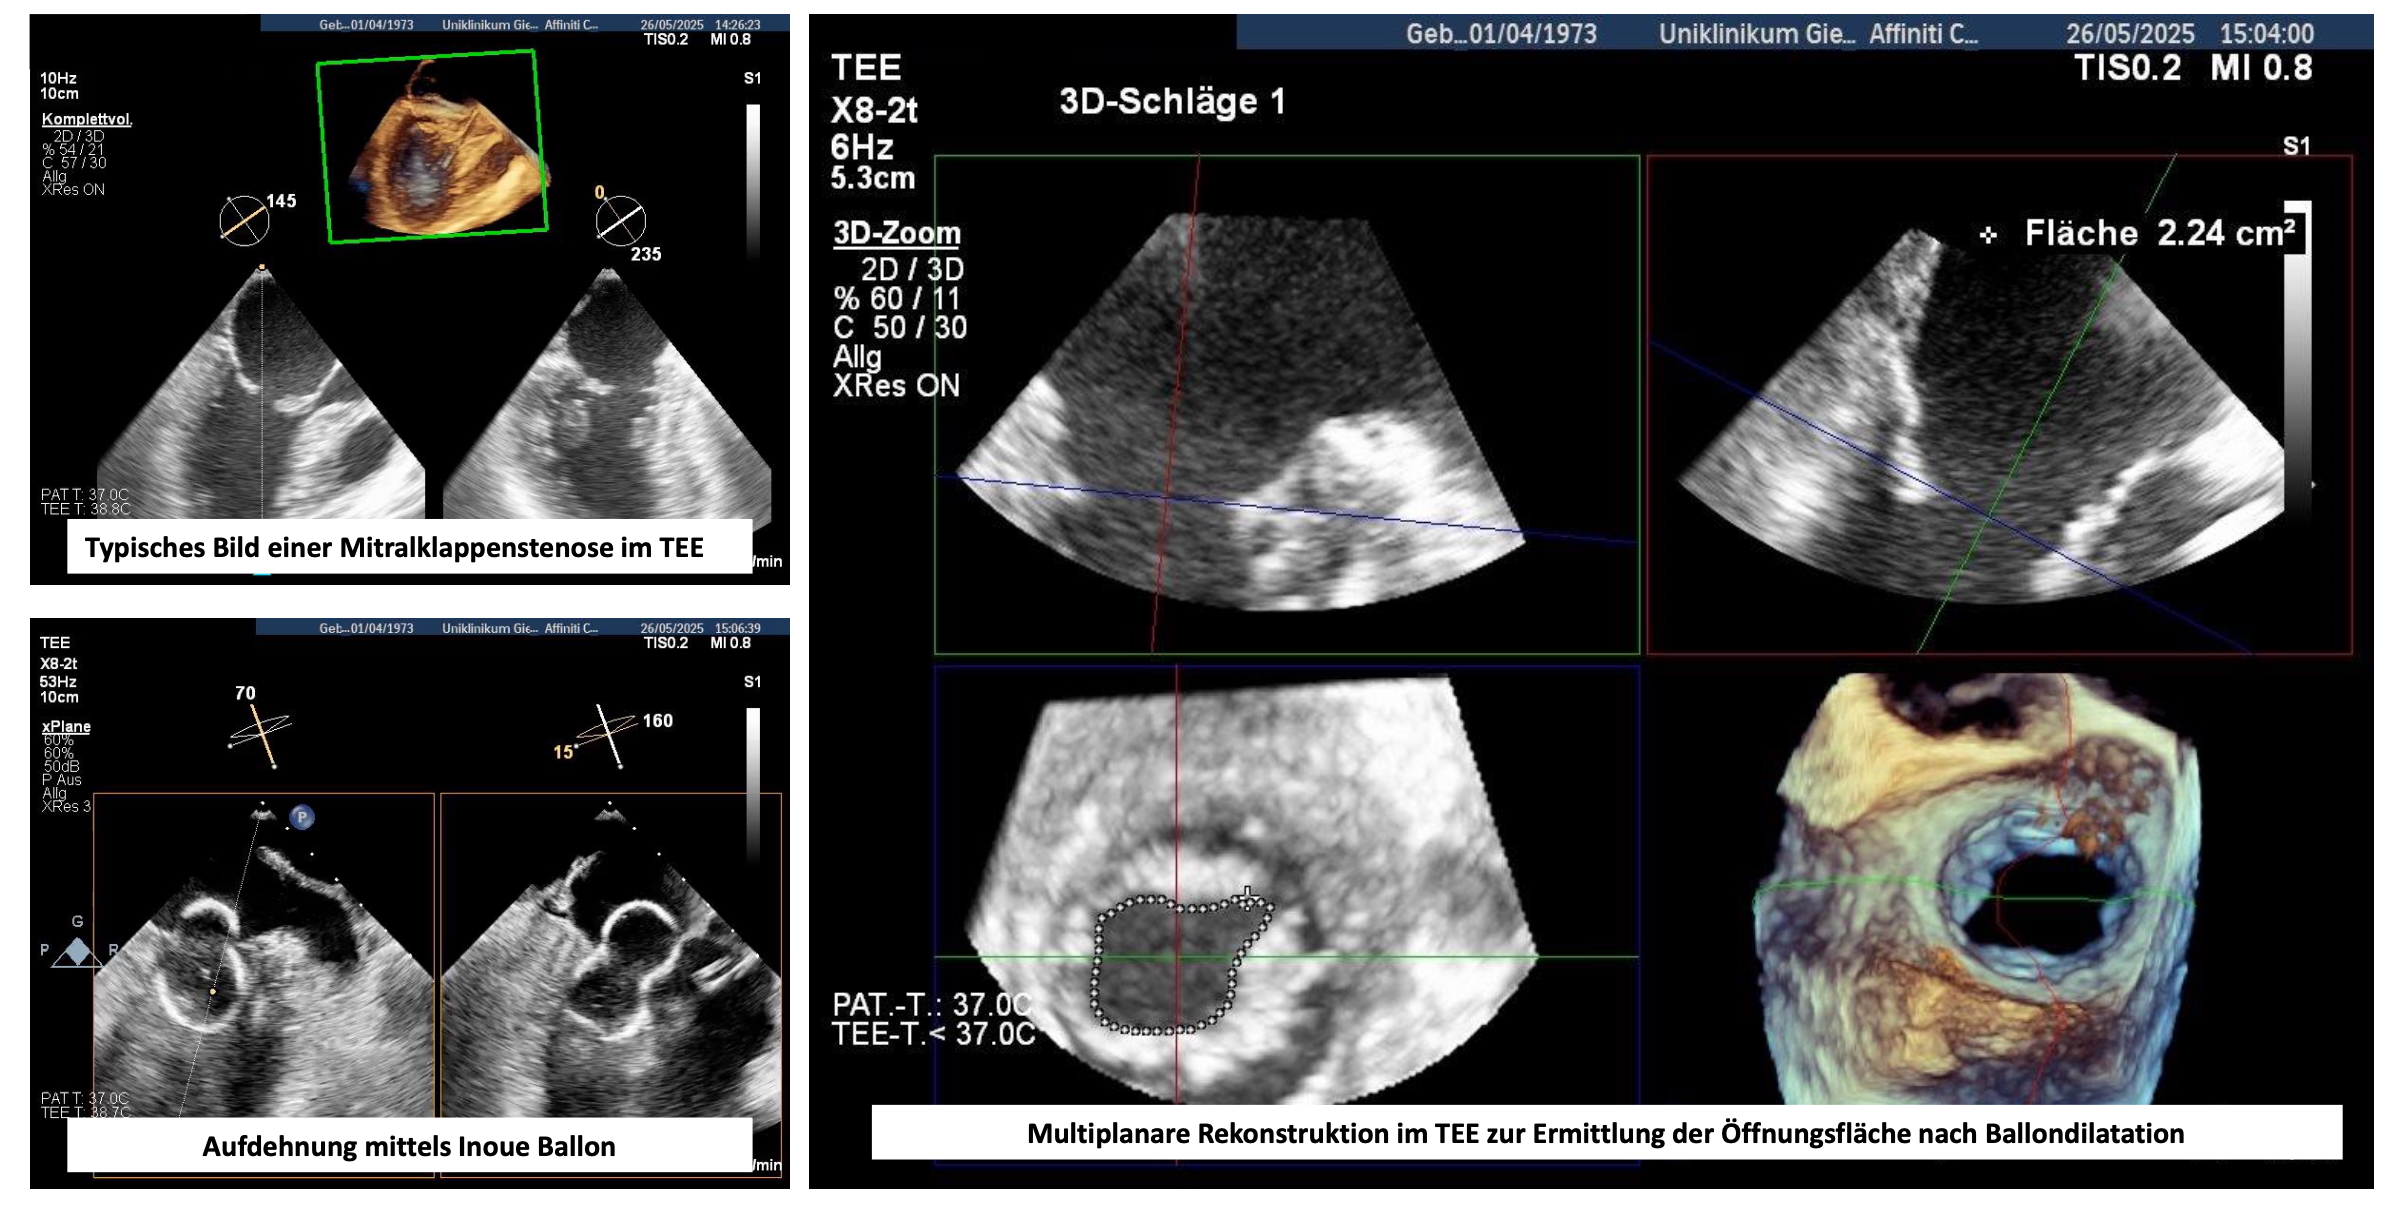The width and height of the screenshot is (2394, 1210).
Task: Click the blue P marker icon
Action: [302, 817]
